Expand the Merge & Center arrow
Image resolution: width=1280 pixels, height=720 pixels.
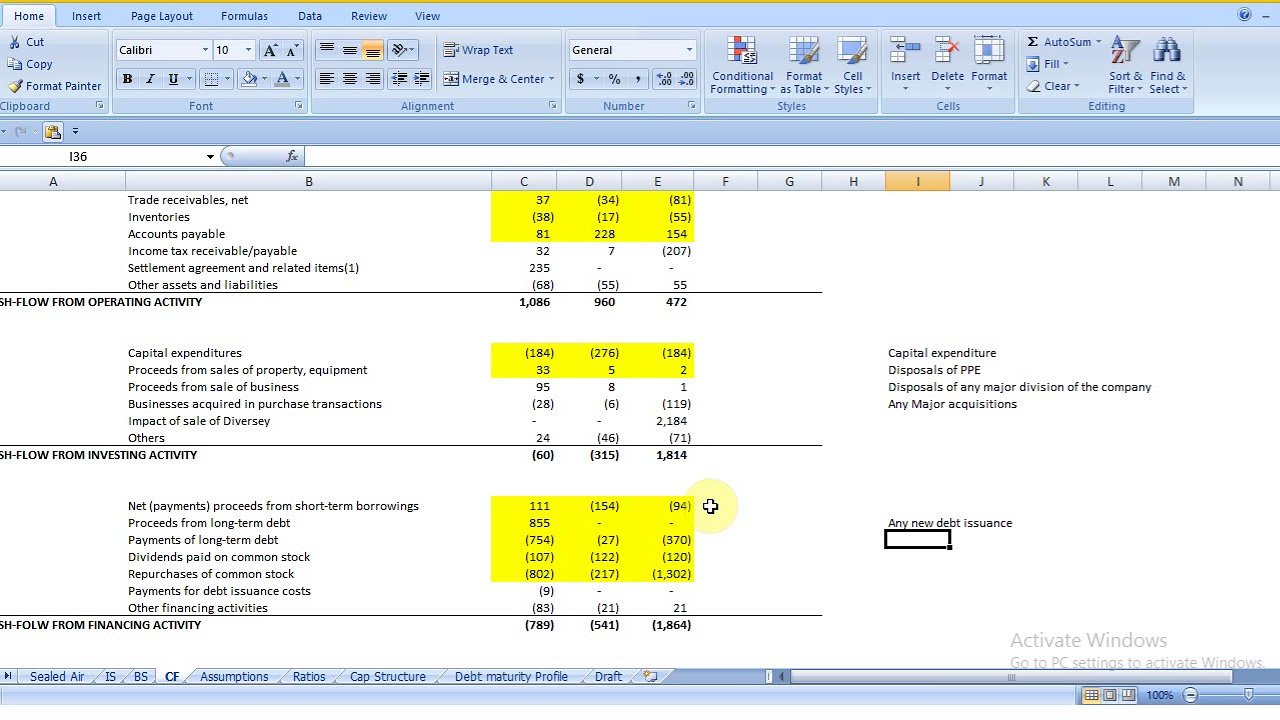553,79
